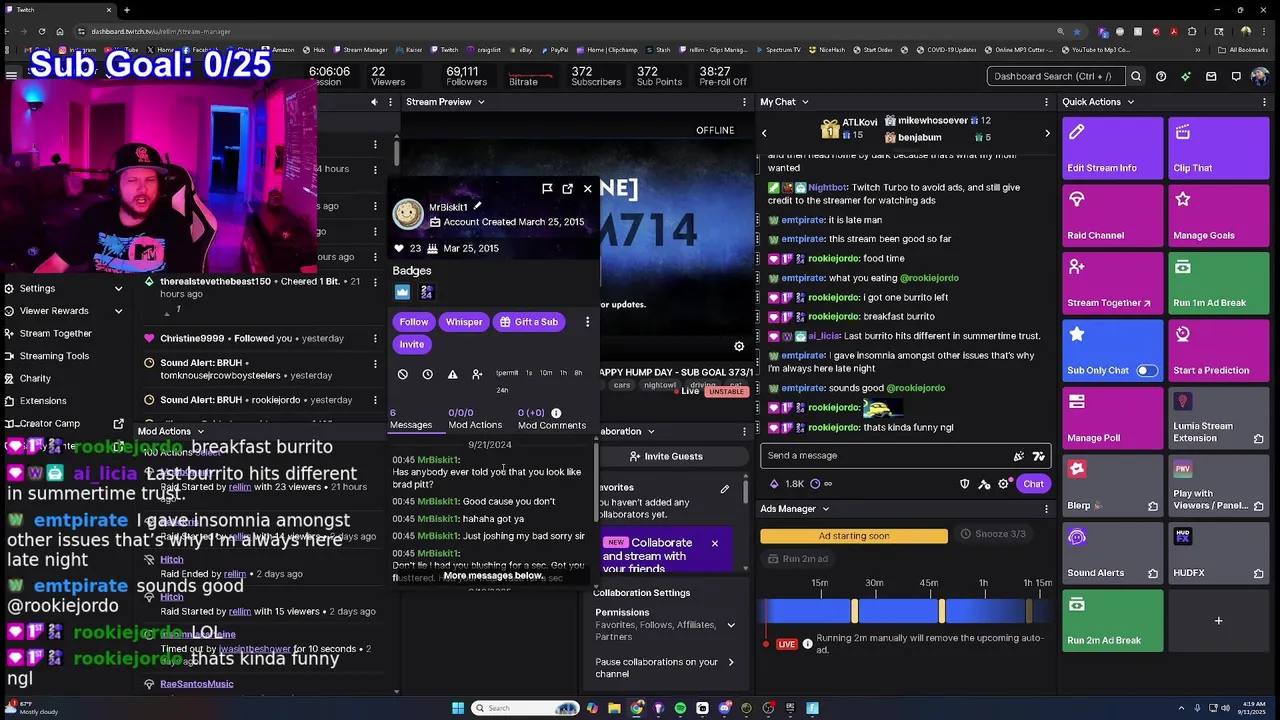This screenshot has height=720, width=1280.
Task: Open Ads Manager panel options dots
Action: (1047, 509)
